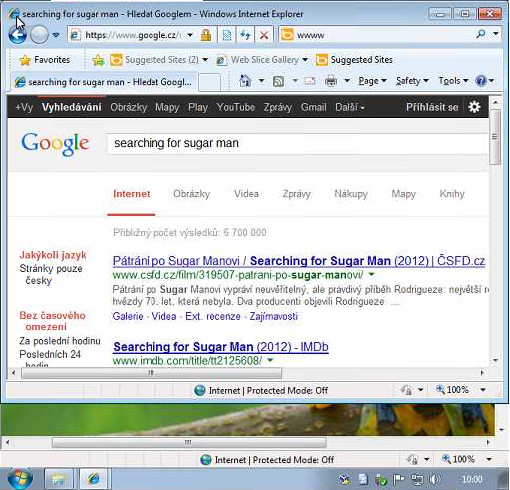Viewport: 510px width, 490px height.
Task: Expand Web Slice Gallery dropdown arrow
Action: [305, 60]
